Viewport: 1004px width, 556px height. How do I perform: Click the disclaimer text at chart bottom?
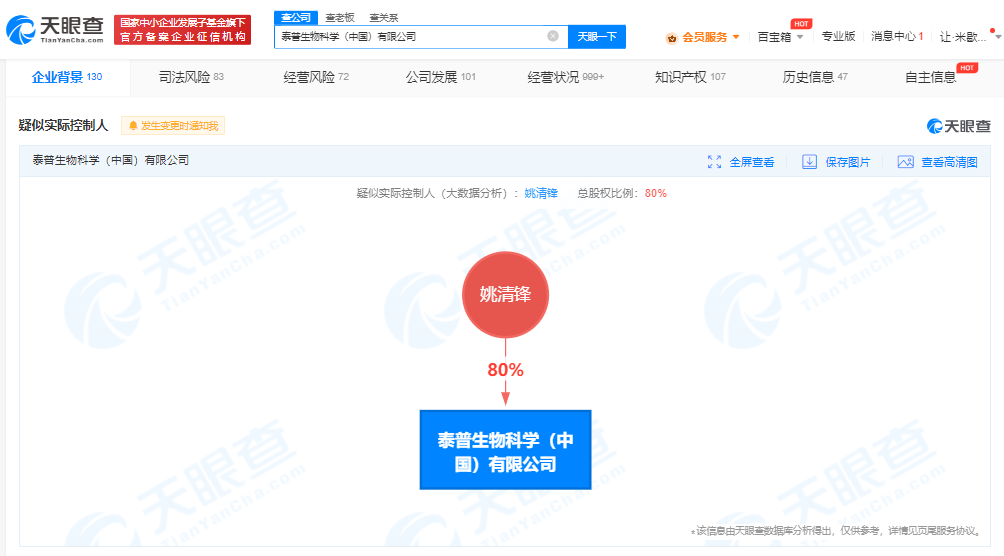pos(836,531)
